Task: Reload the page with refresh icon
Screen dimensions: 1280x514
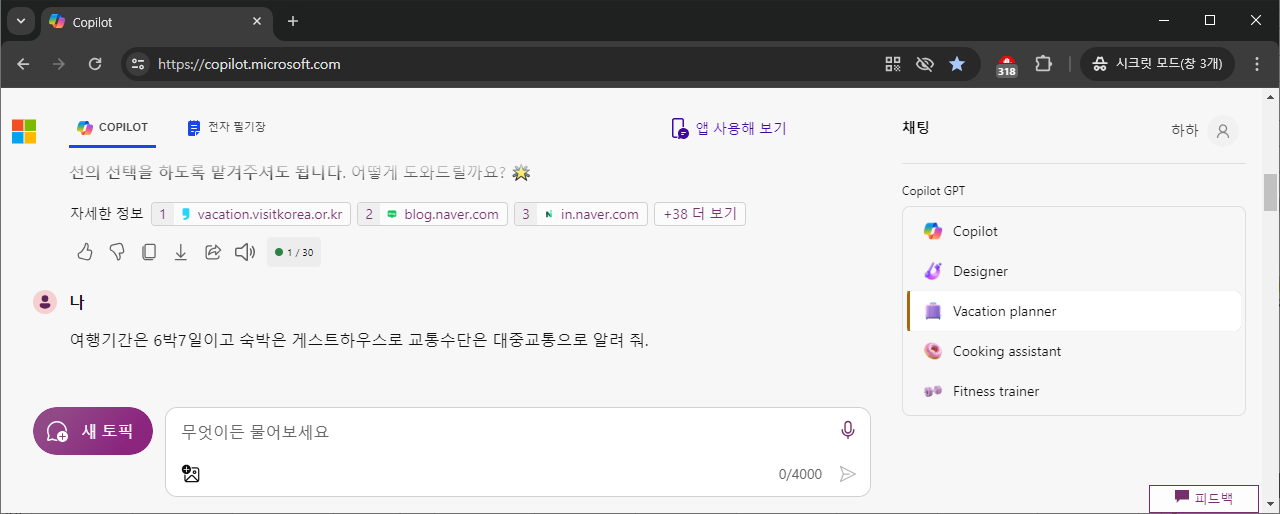Action: coord(95,64)
